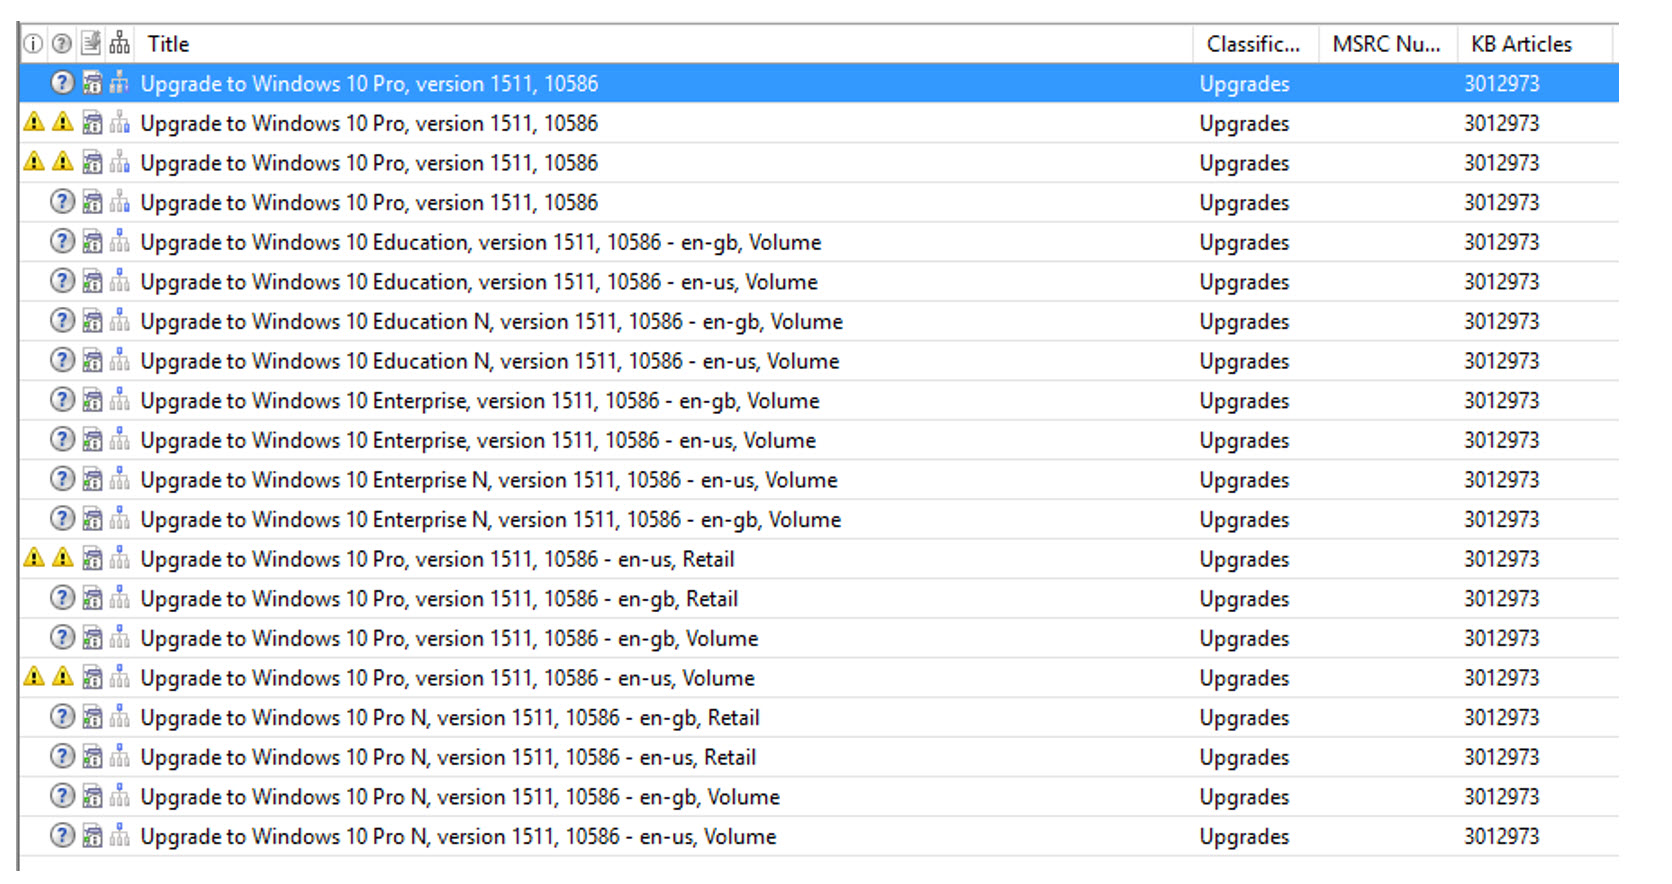Click the MSRC Number column header

point(1386,44)
